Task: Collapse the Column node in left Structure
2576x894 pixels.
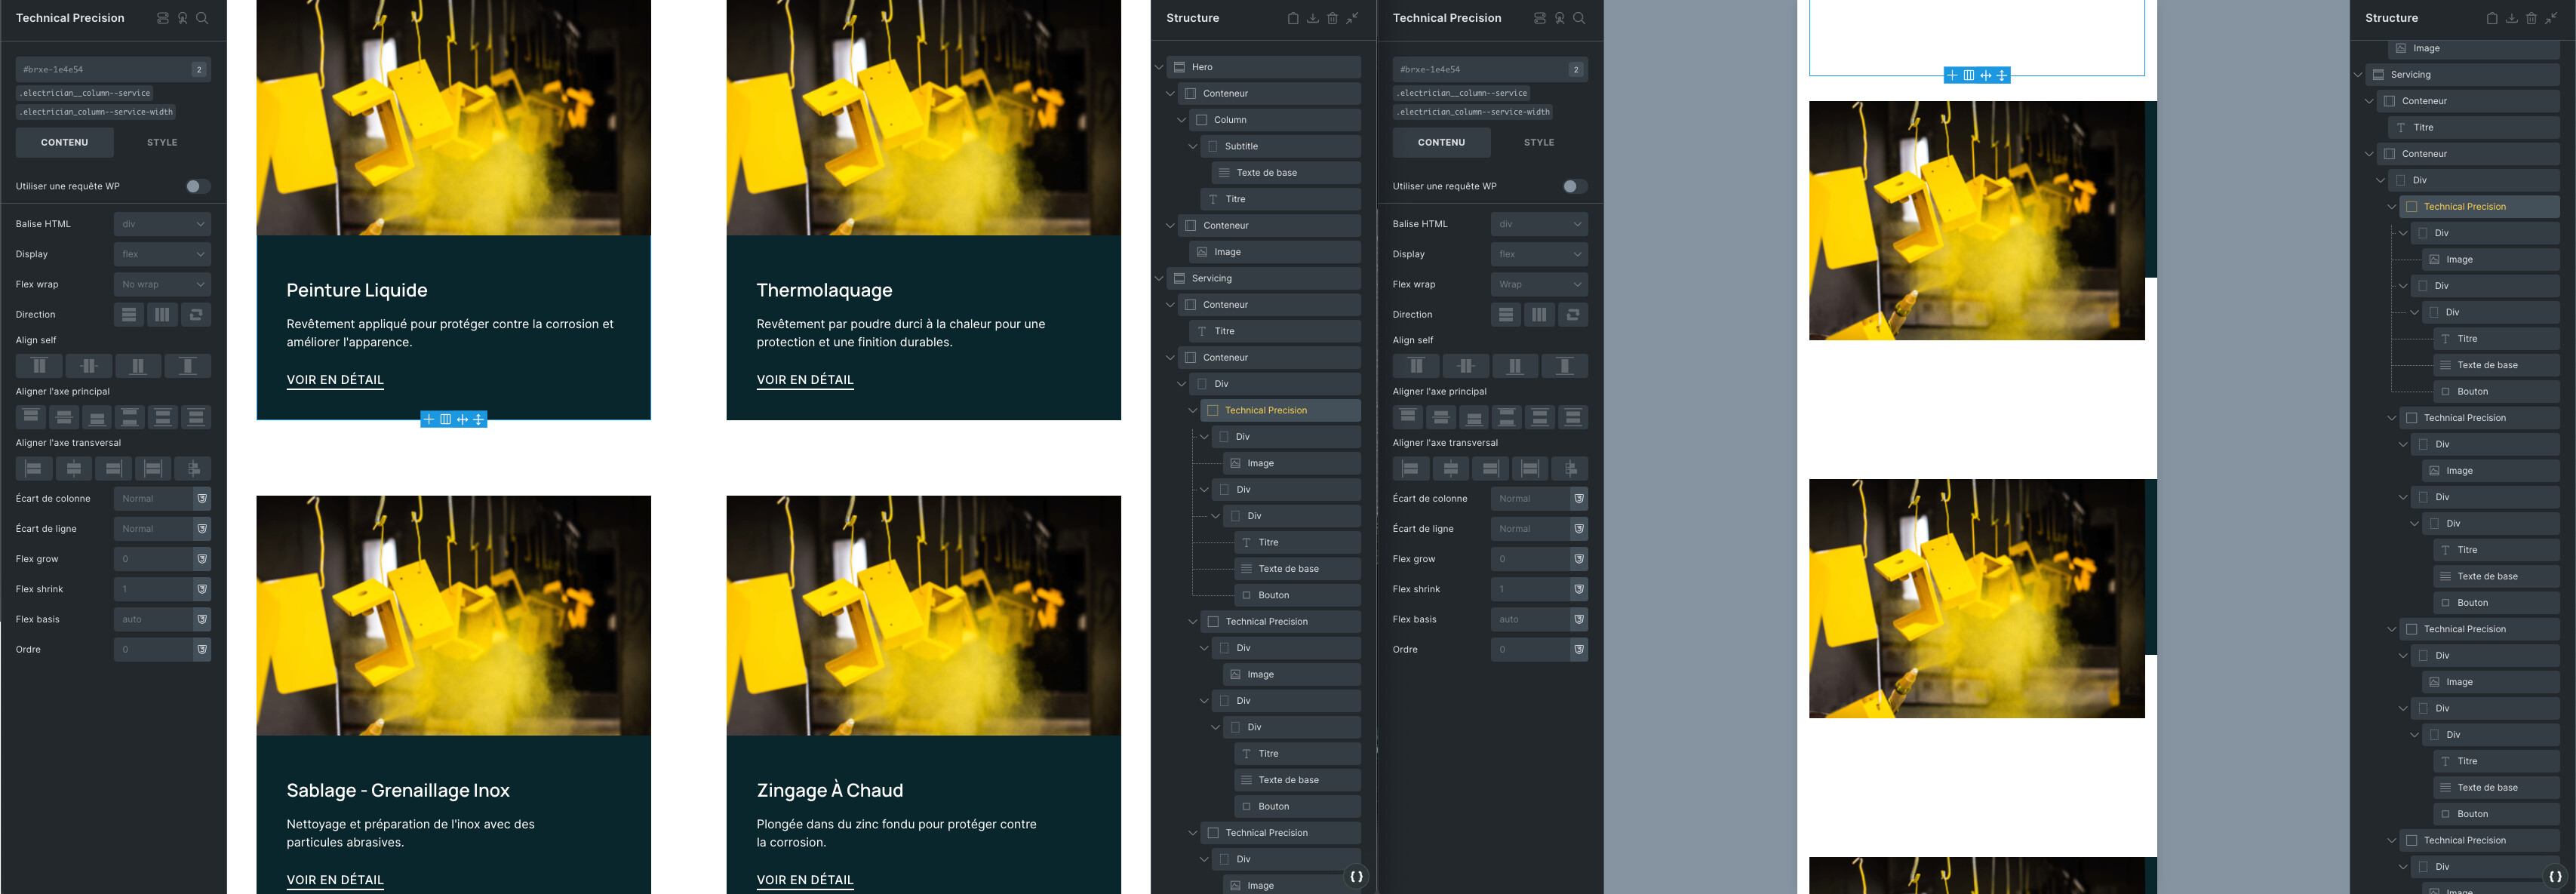Action: pos(1181,120)
